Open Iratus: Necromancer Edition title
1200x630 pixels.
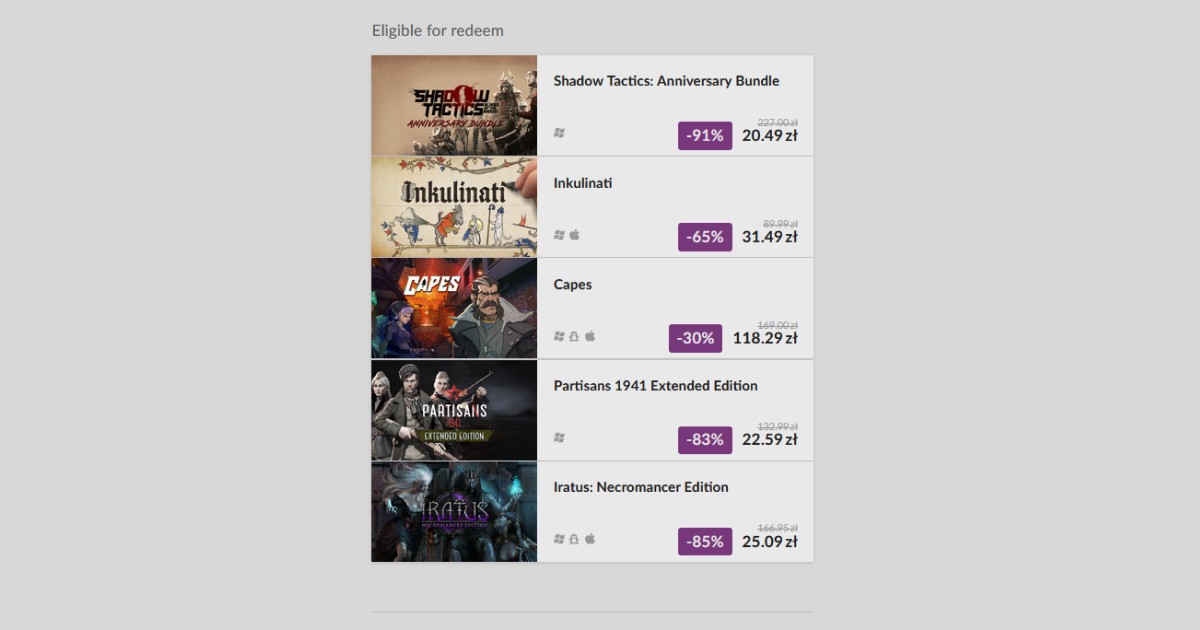click(x=641, y=487)
